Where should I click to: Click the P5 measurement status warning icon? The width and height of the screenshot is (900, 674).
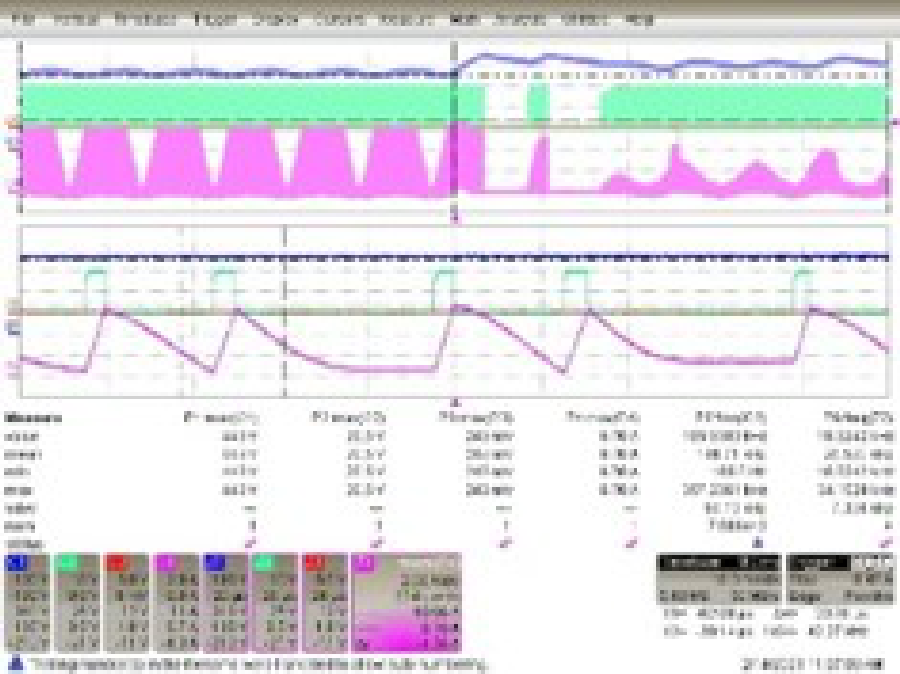(x=755, y=542)
